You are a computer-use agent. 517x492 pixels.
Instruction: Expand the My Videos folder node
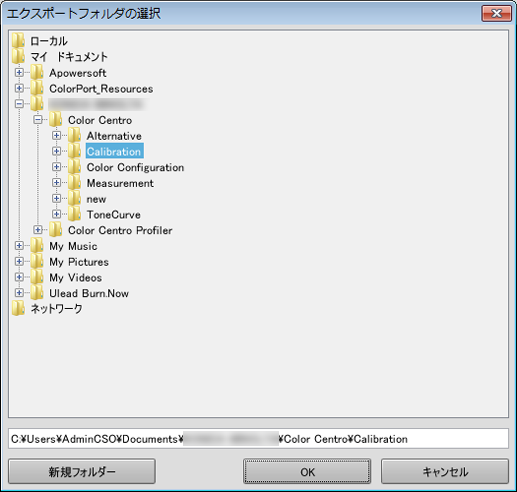pyautogui.click(x=19, y=277)
